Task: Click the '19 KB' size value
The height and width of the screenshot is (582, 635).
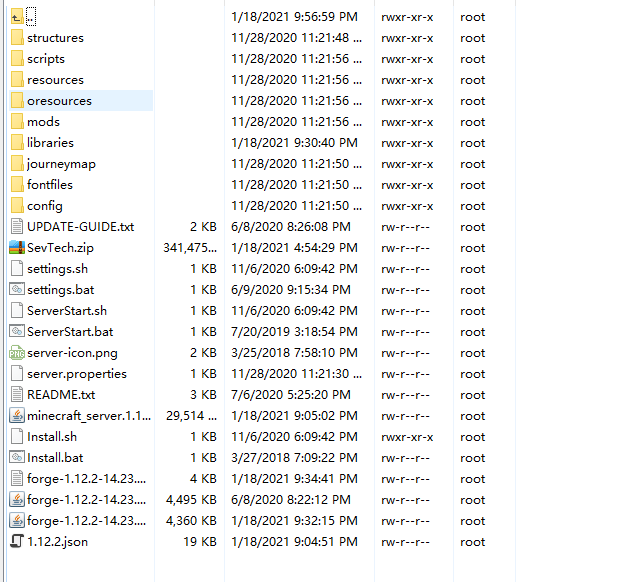Action: click(200, 541)
